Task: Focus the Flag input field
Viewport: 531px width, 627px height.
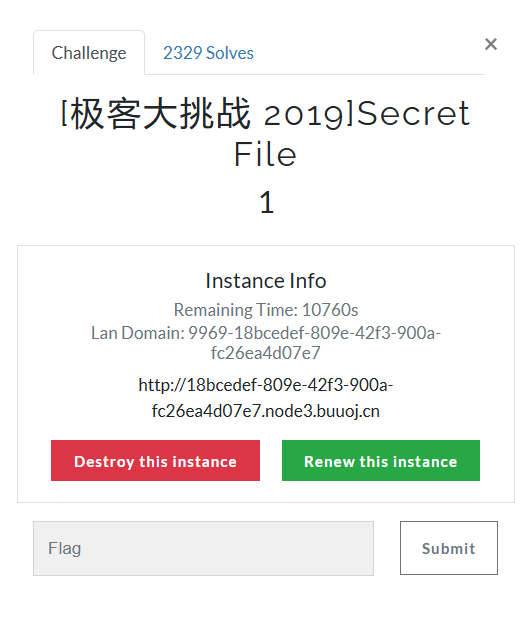Action: tap(204, 548)
